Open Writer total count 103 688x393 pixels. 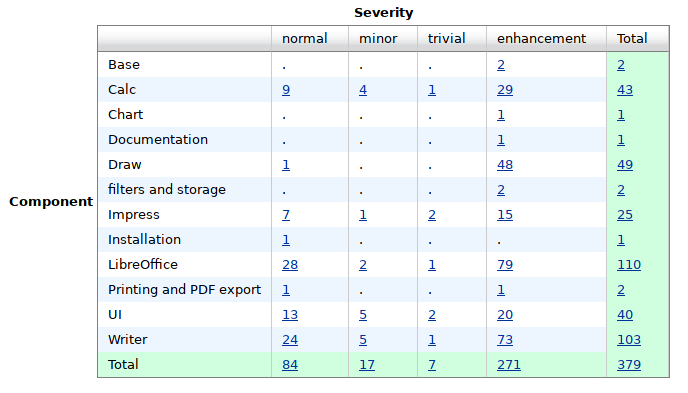pyautogui.click(x=629, y=340)
